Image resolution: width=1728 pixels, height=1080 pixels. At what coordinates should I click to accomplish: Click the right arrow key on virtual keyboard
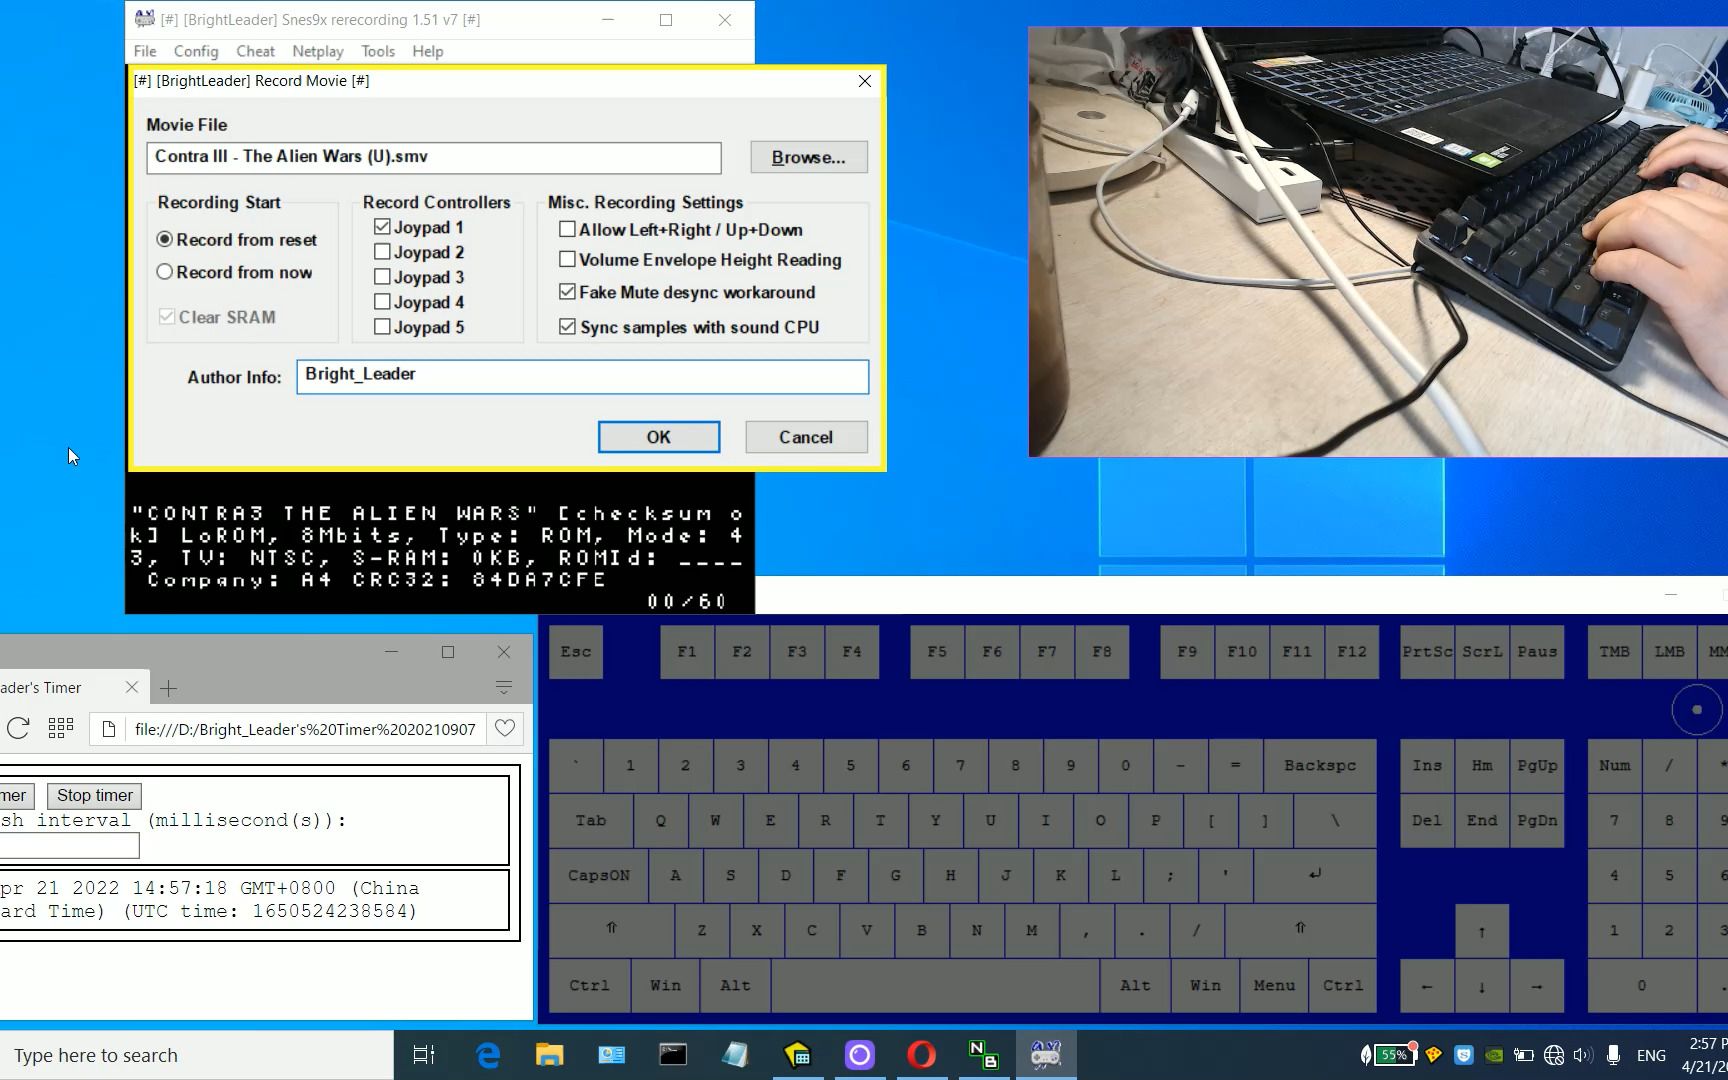(1537, 986)
